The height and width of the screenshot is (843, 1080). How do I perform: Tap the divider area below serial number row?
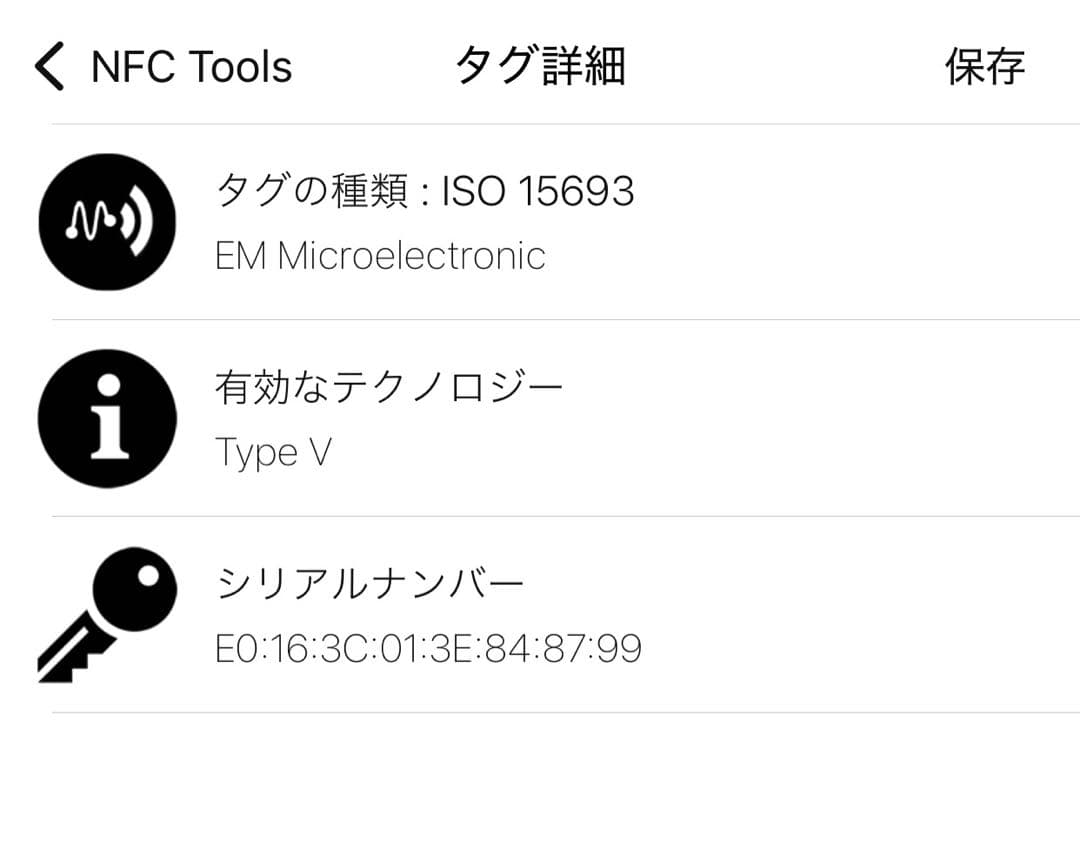(x=540, y=712)
